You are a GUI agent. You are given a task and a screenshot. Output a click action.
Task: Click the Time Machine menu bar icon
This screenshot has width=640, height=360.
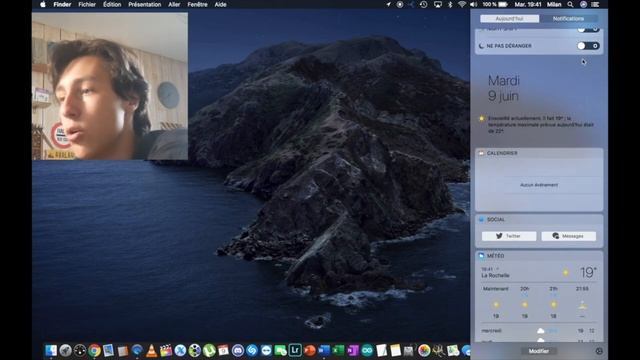(x=424, y=4)
